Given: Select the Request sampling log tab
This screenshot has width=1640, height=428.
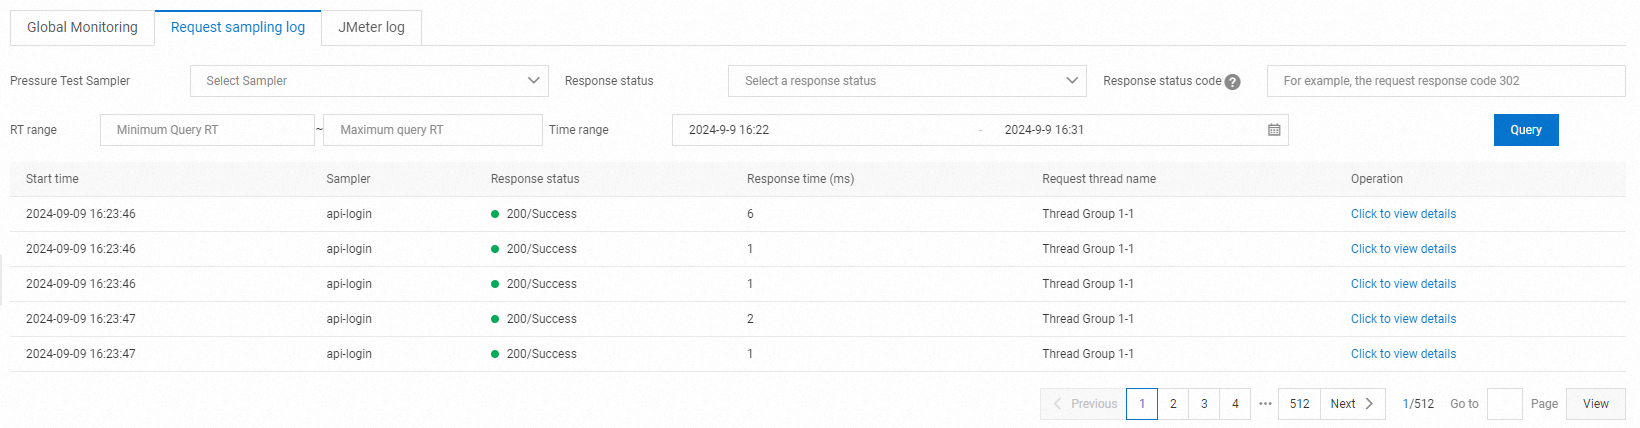Looking at the screenshot, I should click(238, 27).
